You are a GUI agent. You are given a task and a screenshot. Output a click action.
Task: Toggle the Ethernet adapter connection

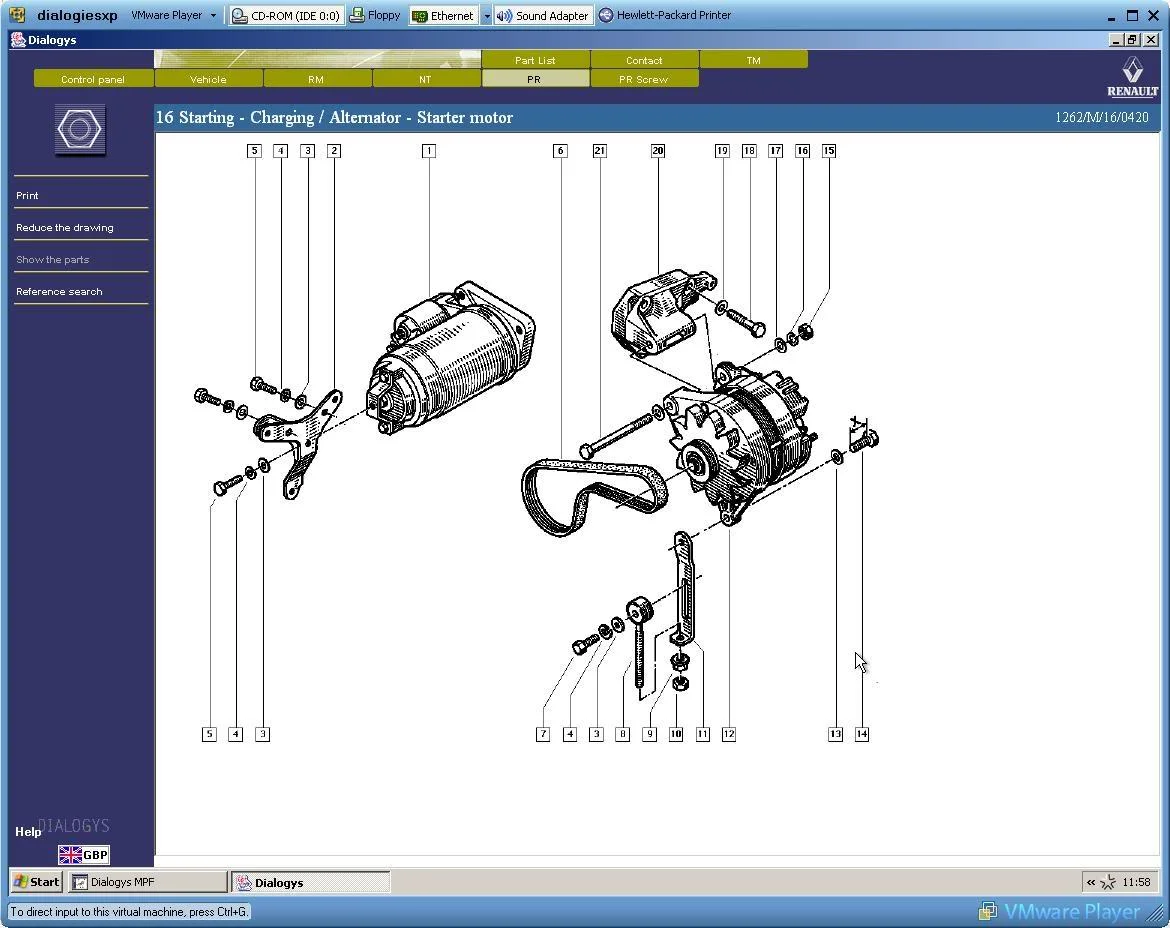tap(443, 15)
